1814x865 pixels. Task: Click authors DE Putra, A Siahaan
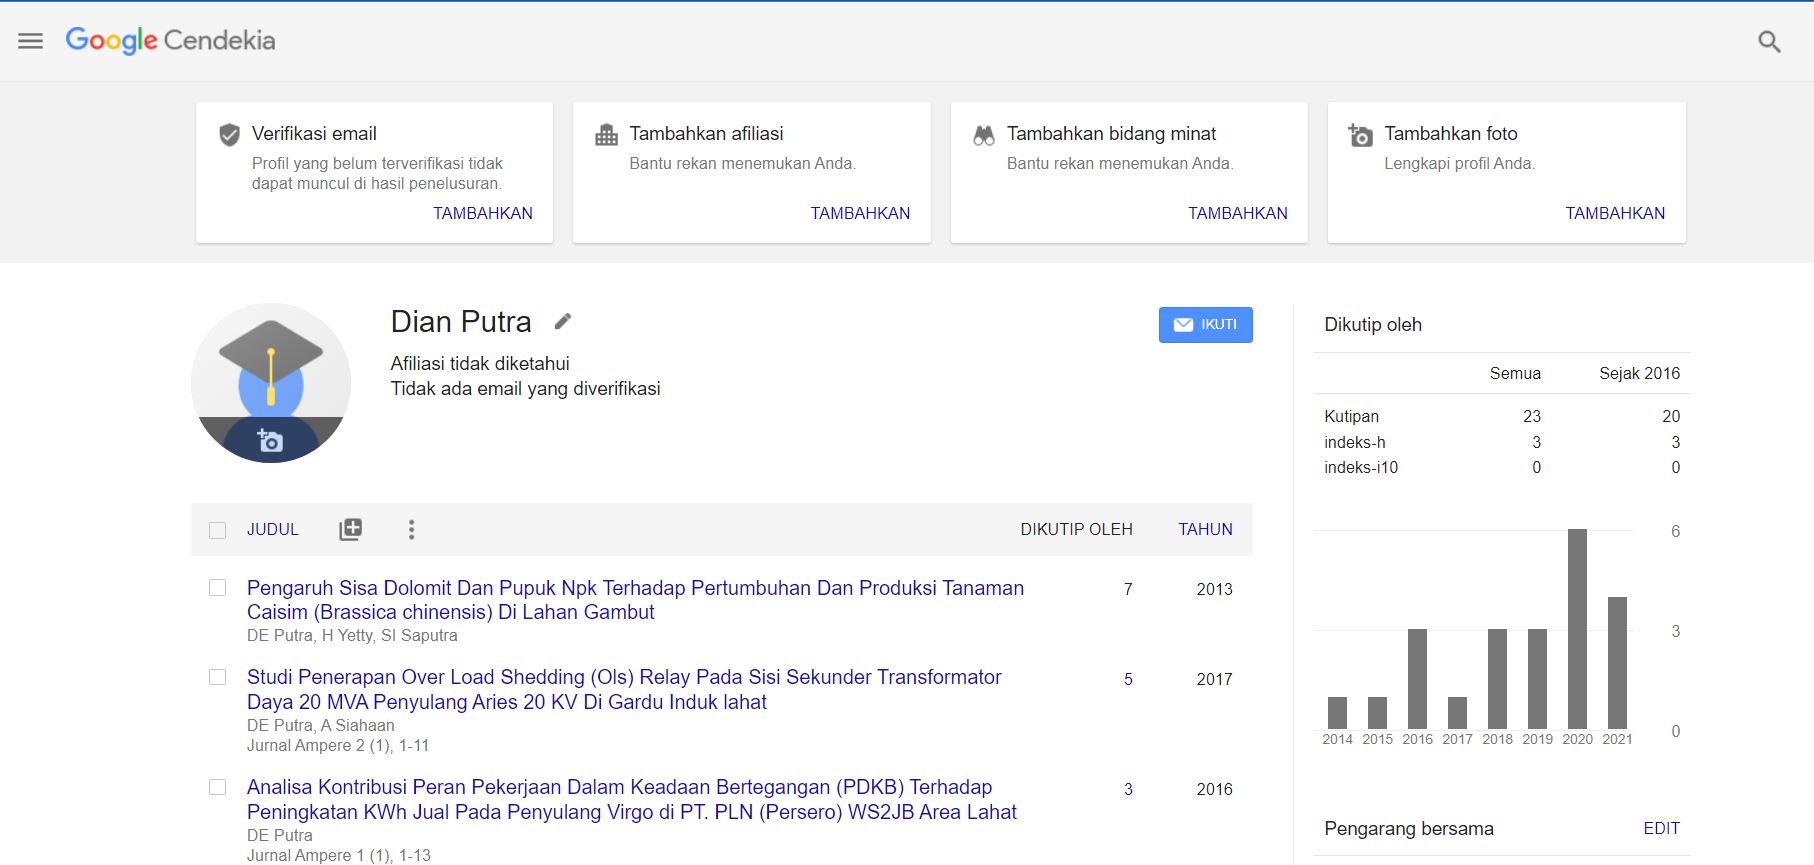coord(321,725)
